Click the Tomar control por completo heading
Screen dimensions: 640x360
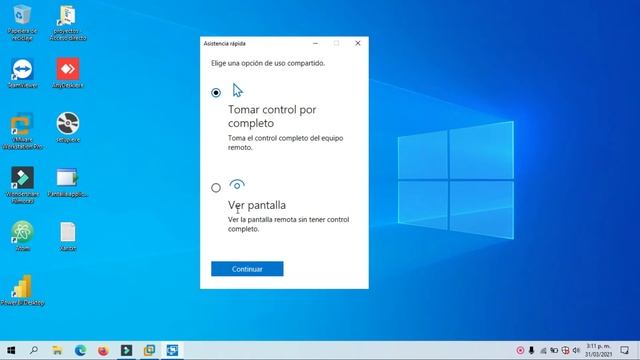pos(272,116)
